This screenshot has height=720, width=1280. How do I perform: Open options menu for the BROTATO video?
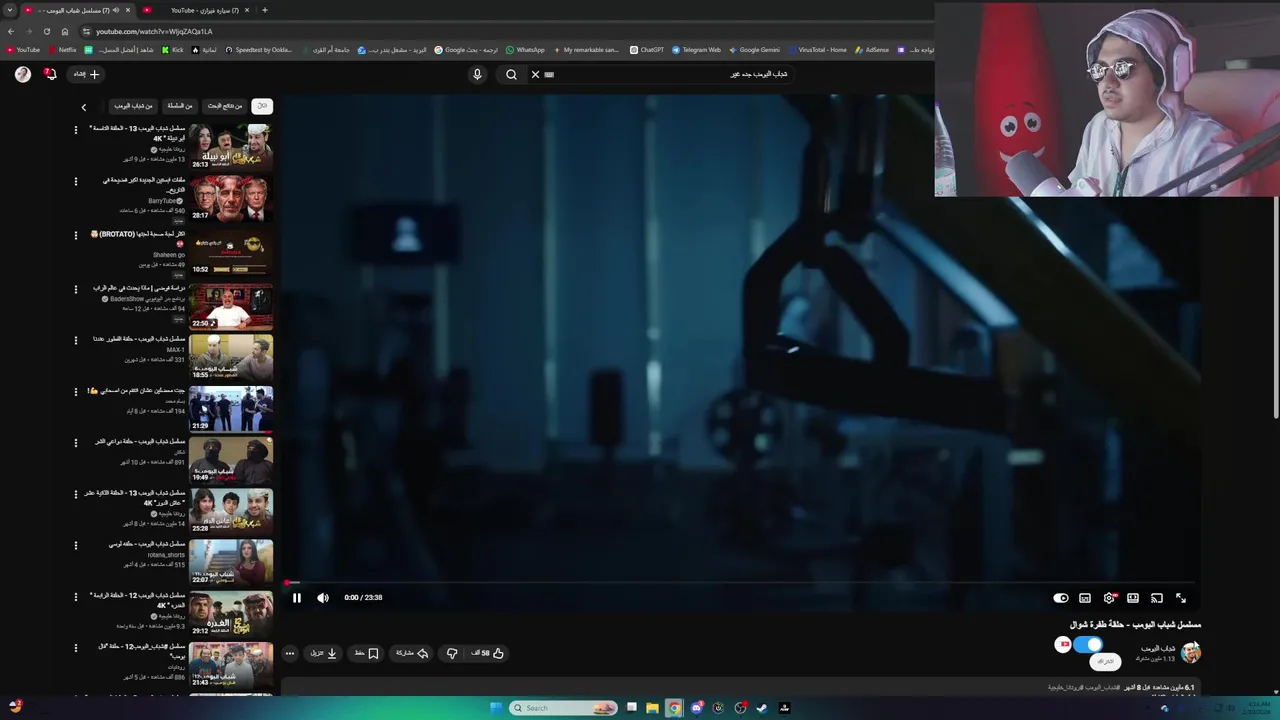point(76,235)
